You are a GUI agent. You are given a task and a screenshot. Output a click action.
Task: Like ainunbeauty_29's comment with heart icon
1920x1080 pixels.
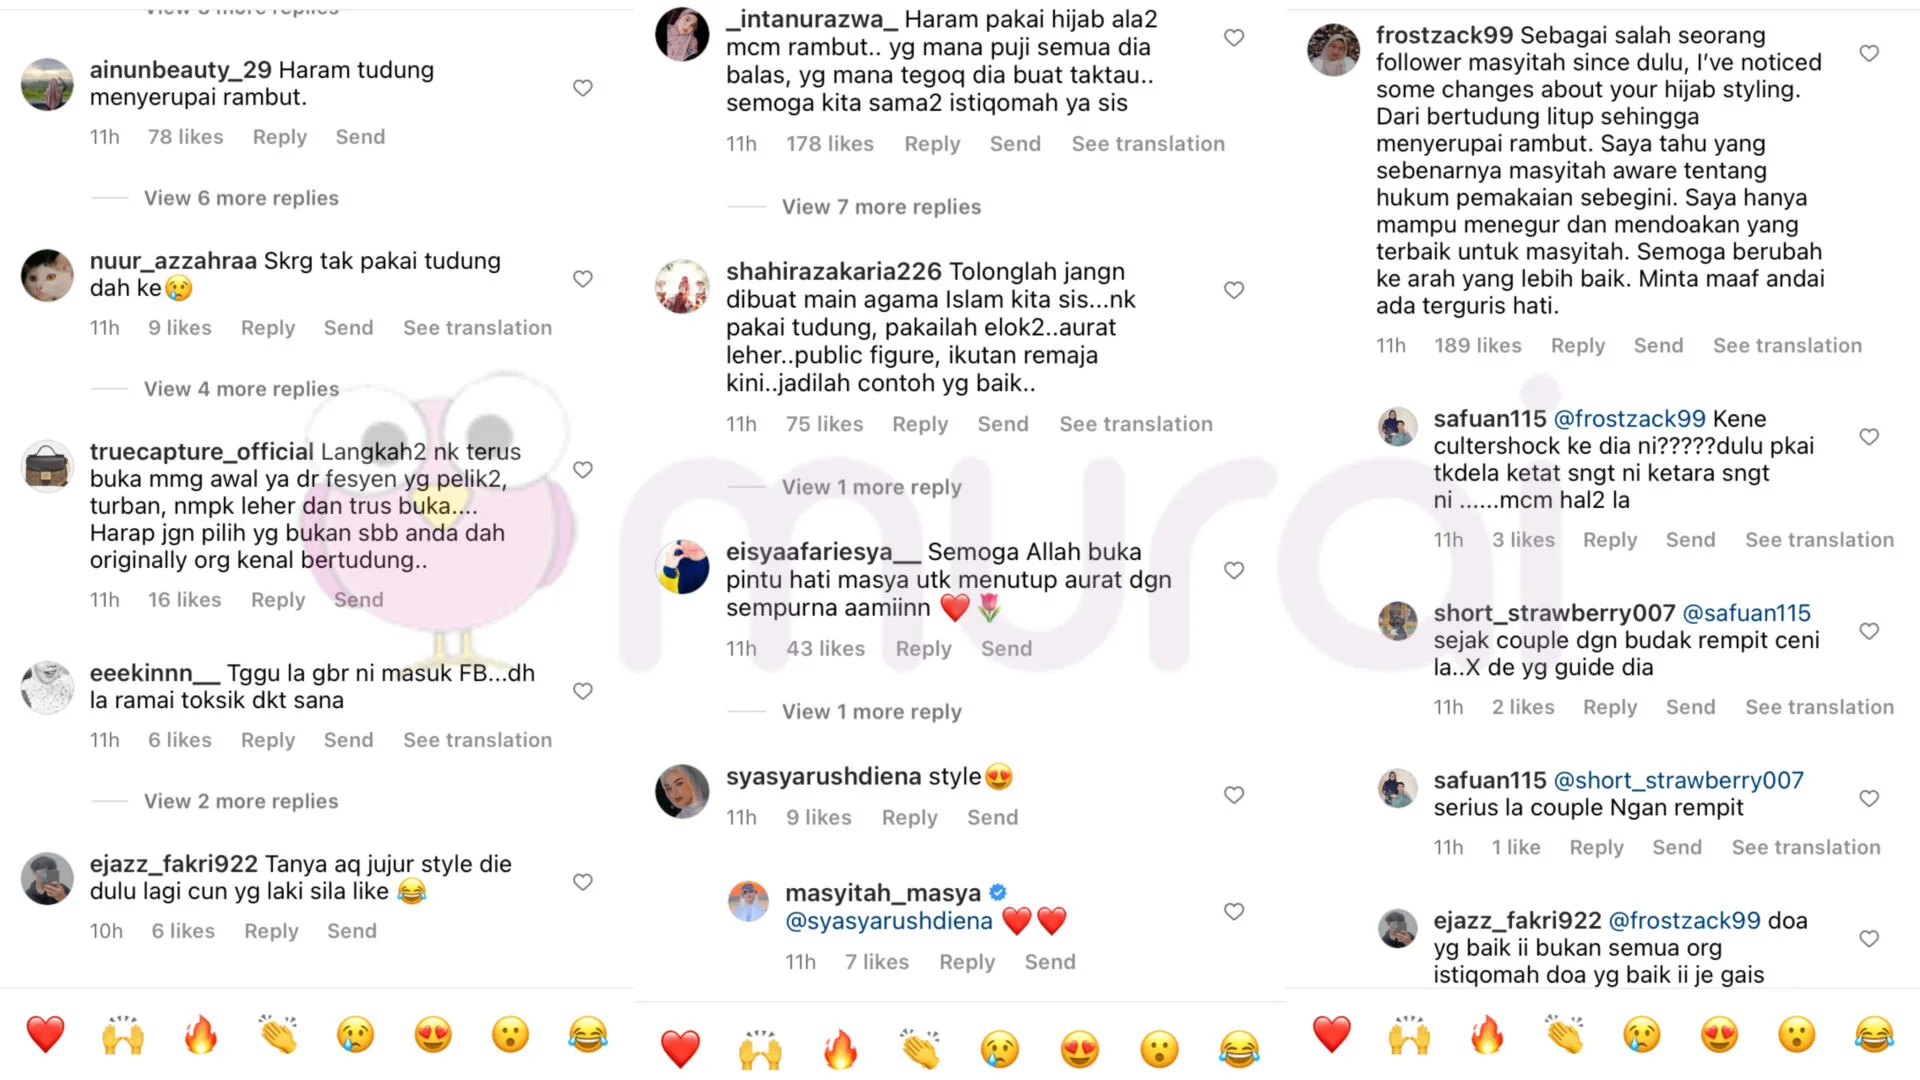pos(583,88)
